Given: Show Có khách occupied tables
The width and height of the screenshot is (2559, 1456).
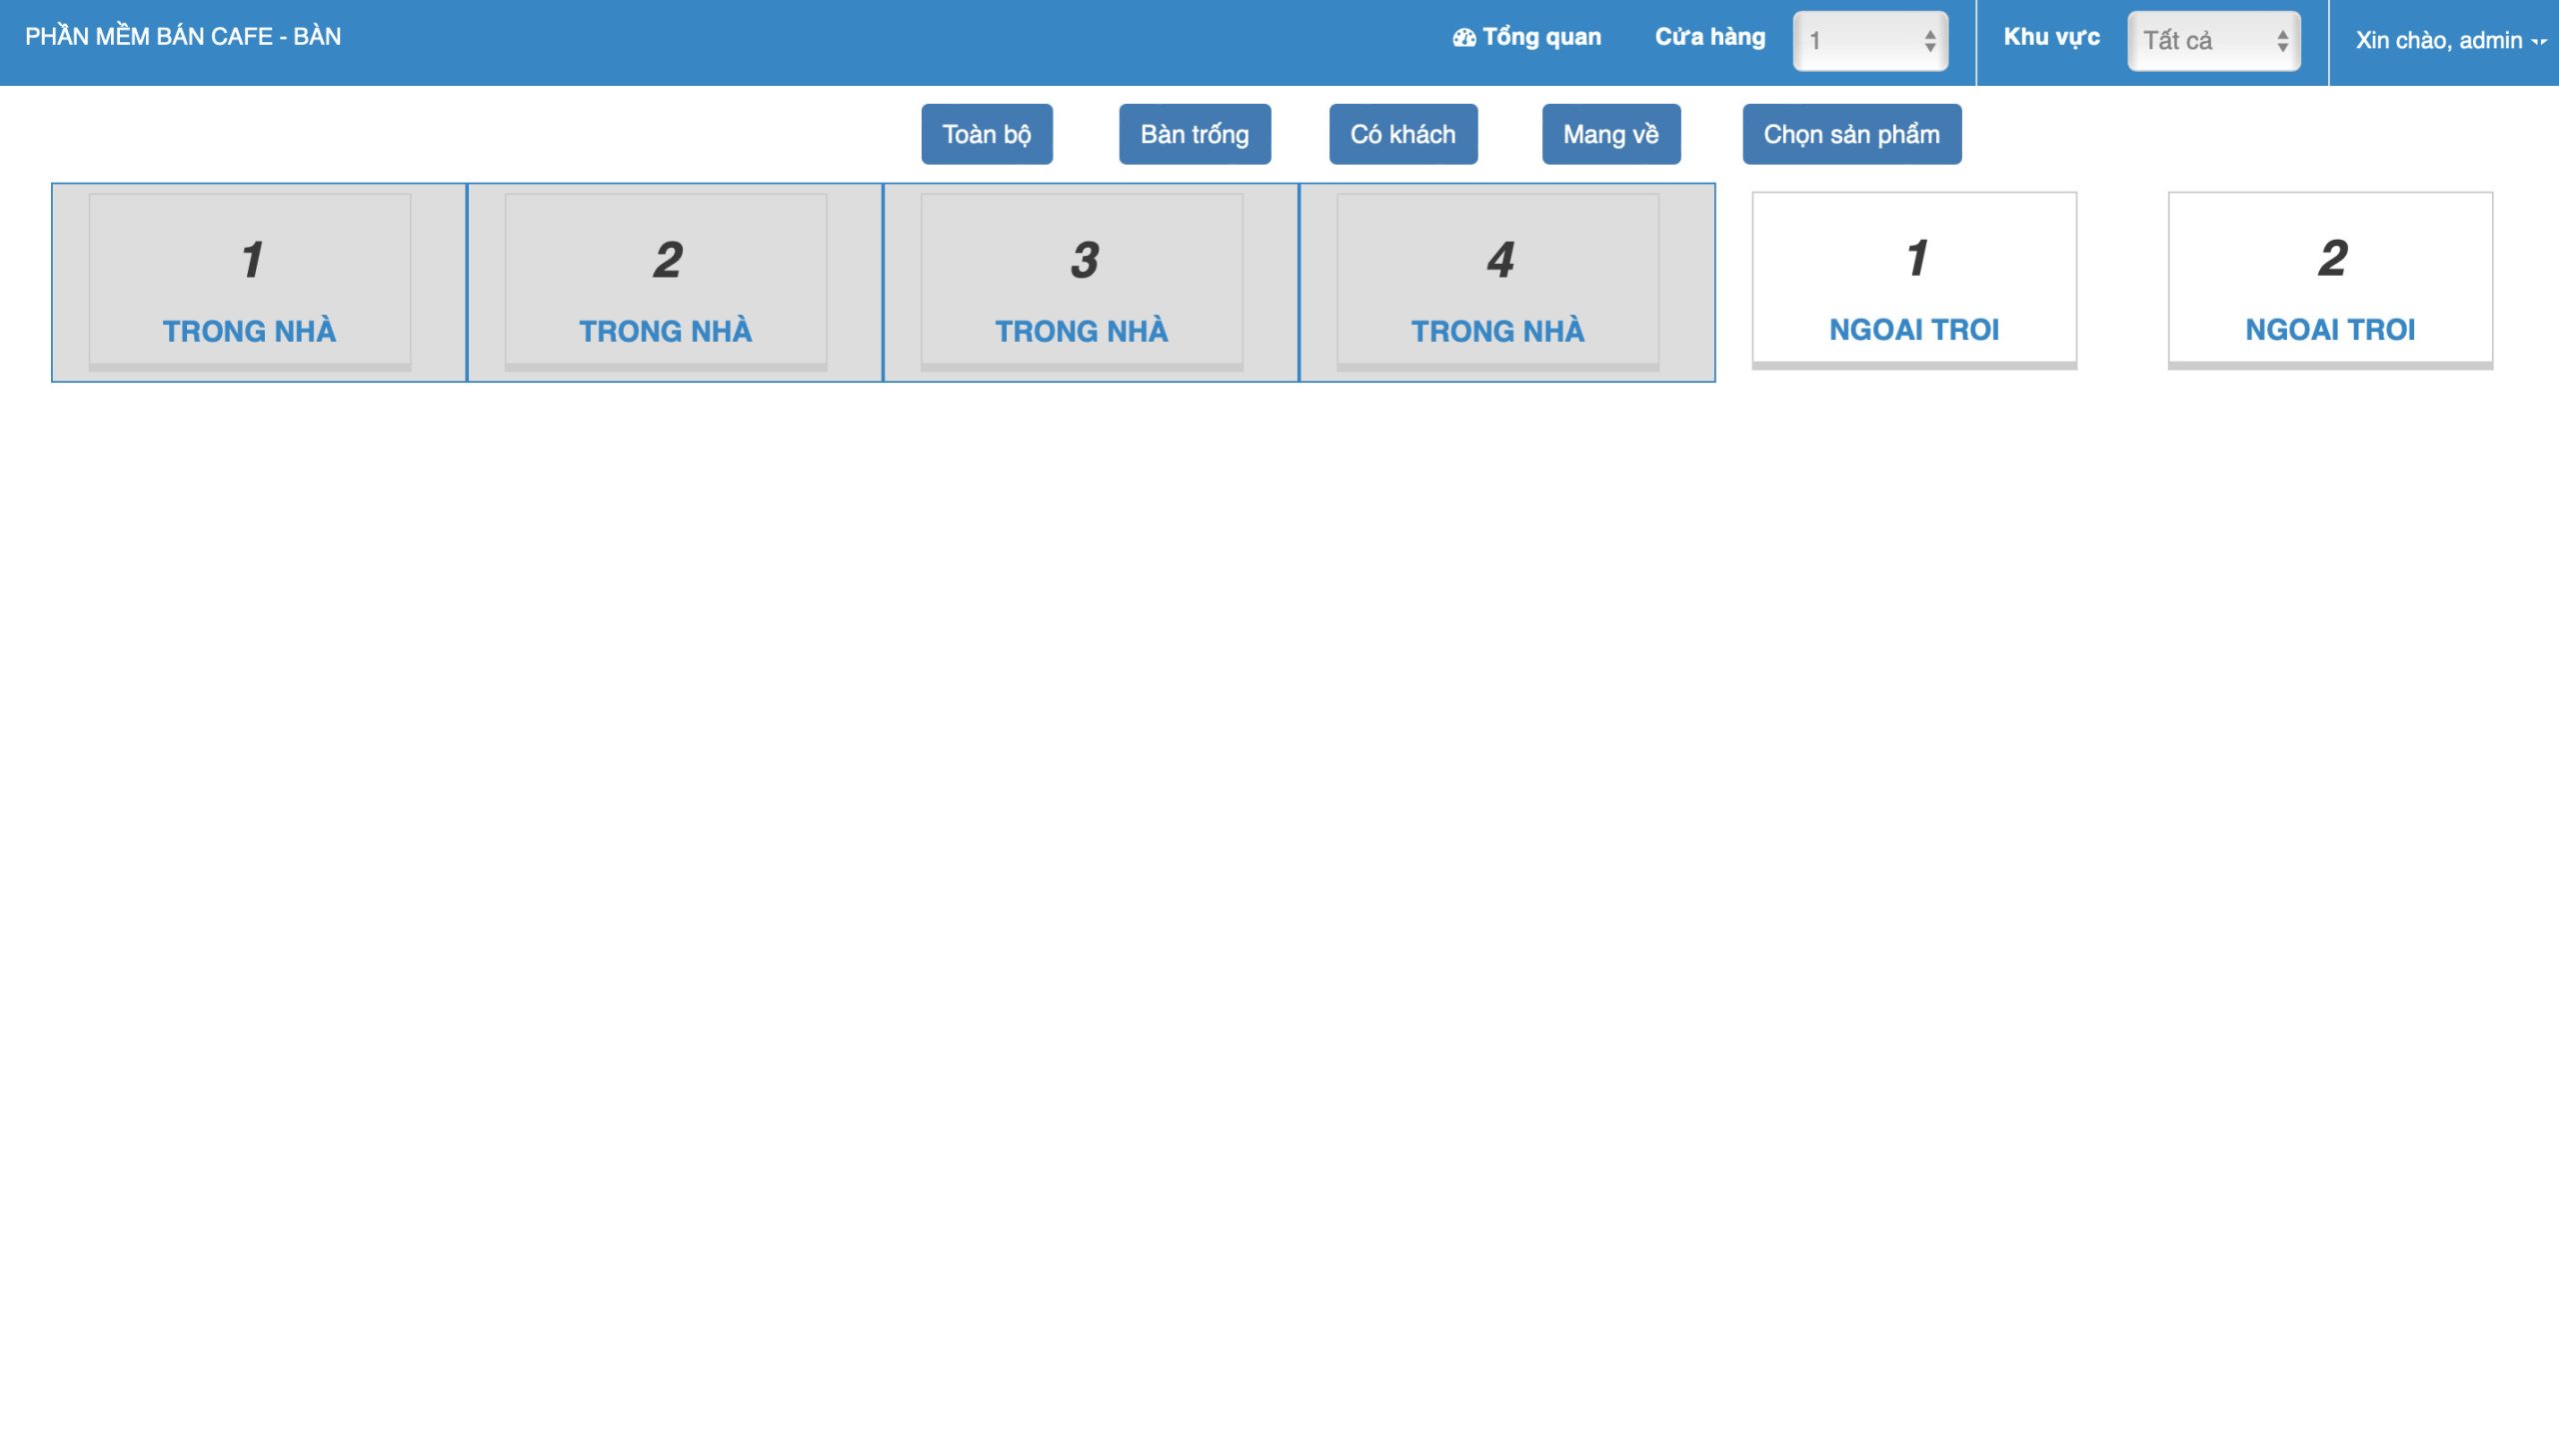Looking at the screenshot, I should point(1402,134).
